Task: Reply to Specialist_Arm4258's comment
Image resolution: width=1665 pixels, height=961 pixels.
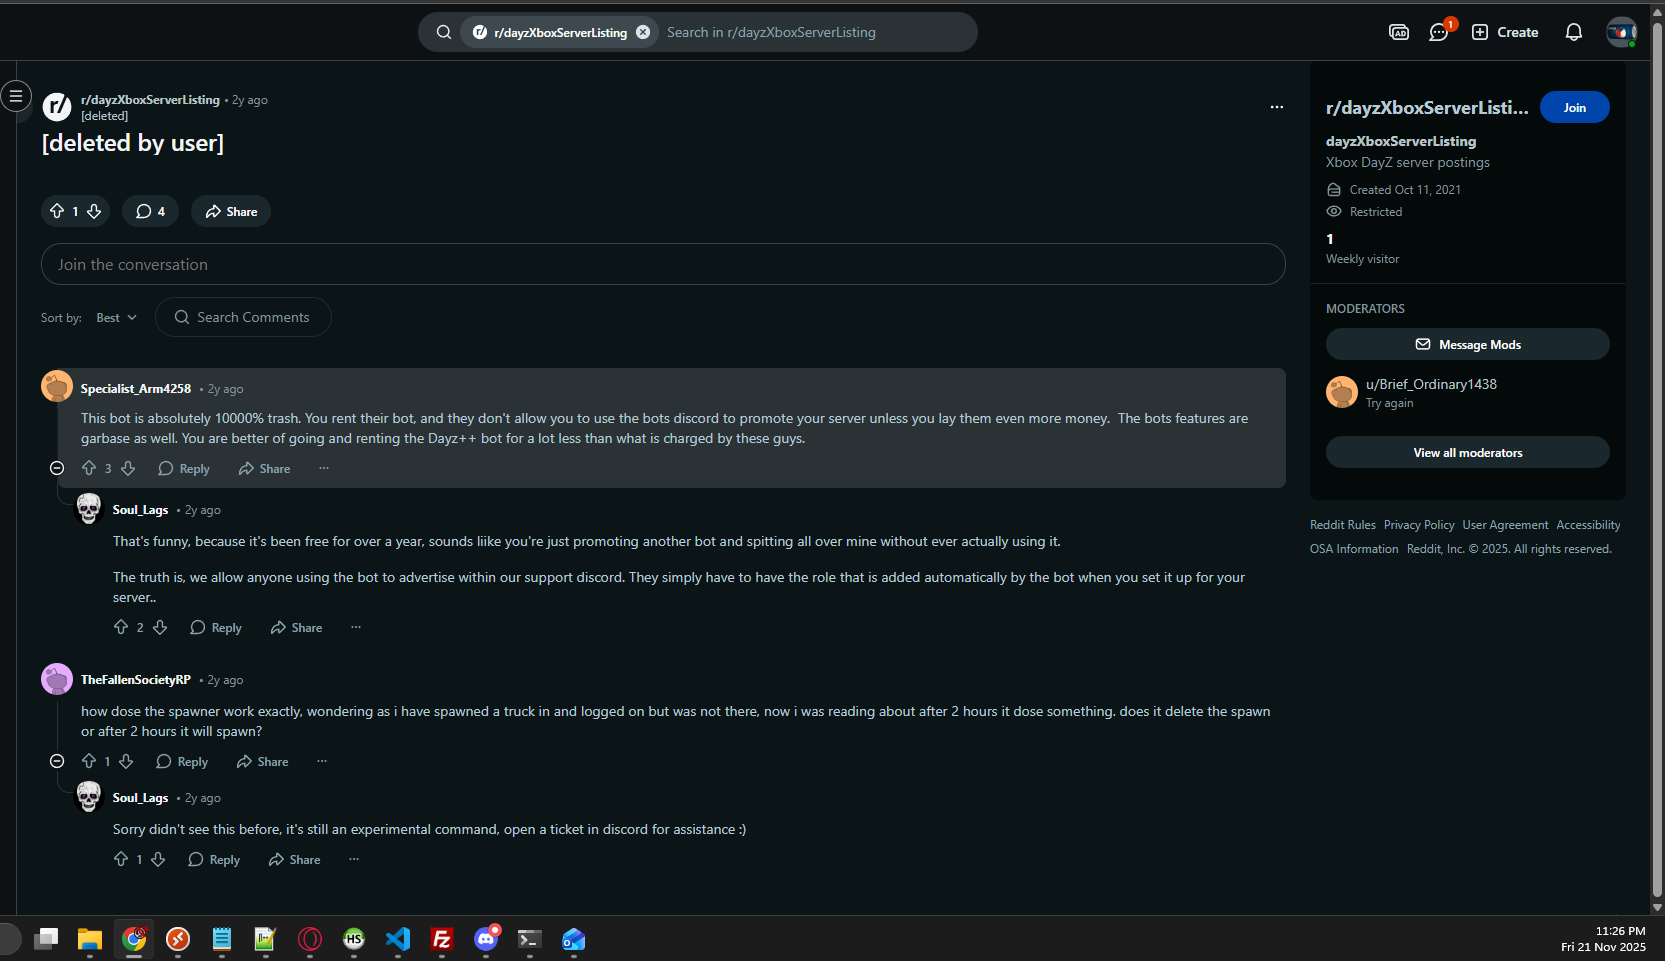Action: tap(184, 468)
